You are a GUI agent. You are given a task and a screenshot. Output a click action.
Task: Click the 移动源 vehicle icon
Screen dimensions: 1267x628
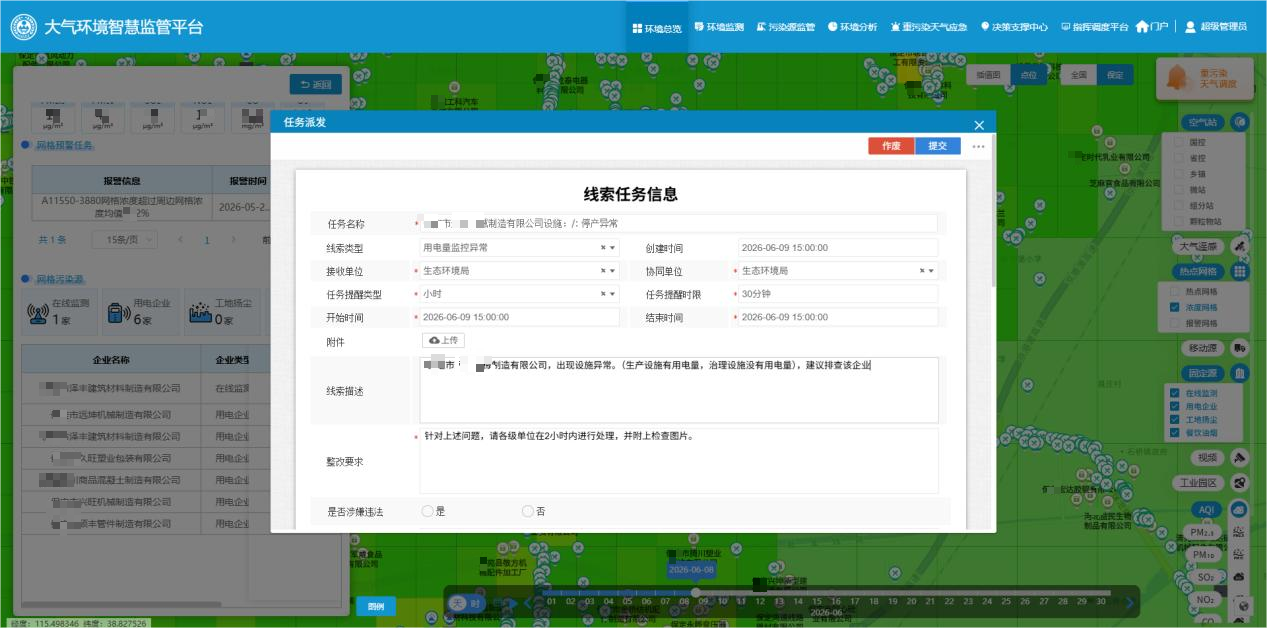coord(1240,348)
